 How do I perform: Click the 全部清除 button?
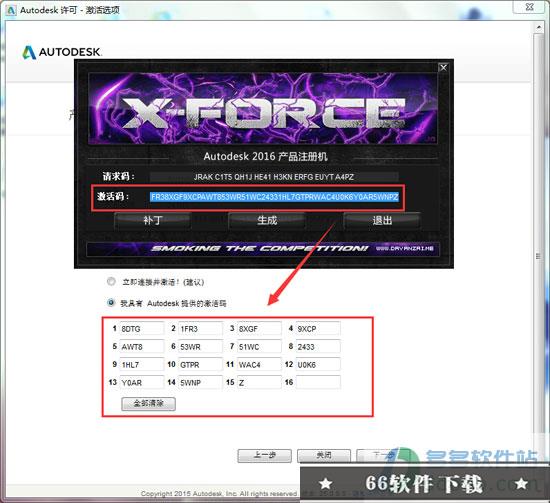(148, 403)
